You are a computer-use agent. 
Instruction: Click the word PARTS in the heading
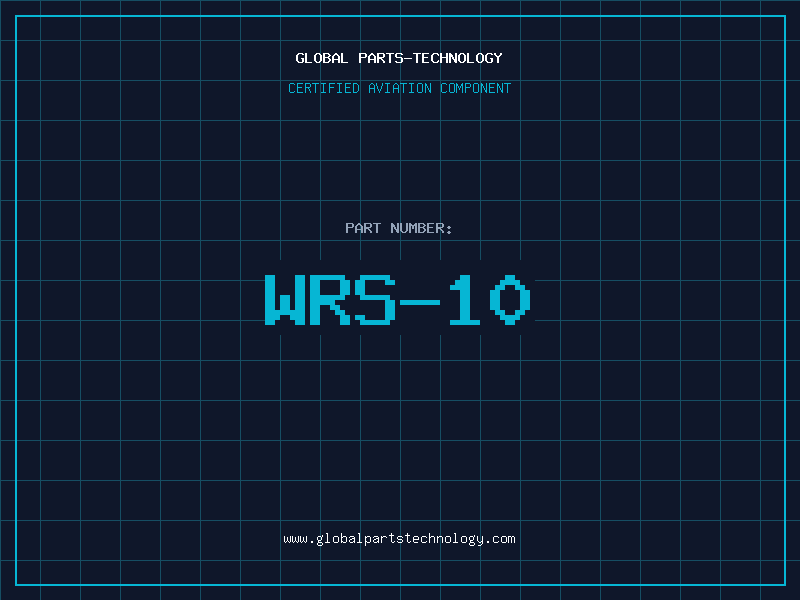tap(379, 58)
